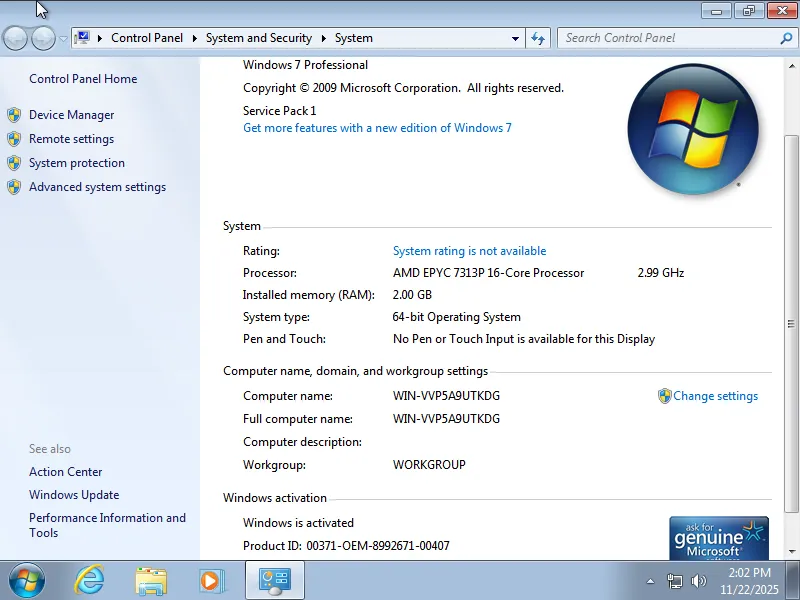Go forward with the Forward arrow button

tap(43, 38)
